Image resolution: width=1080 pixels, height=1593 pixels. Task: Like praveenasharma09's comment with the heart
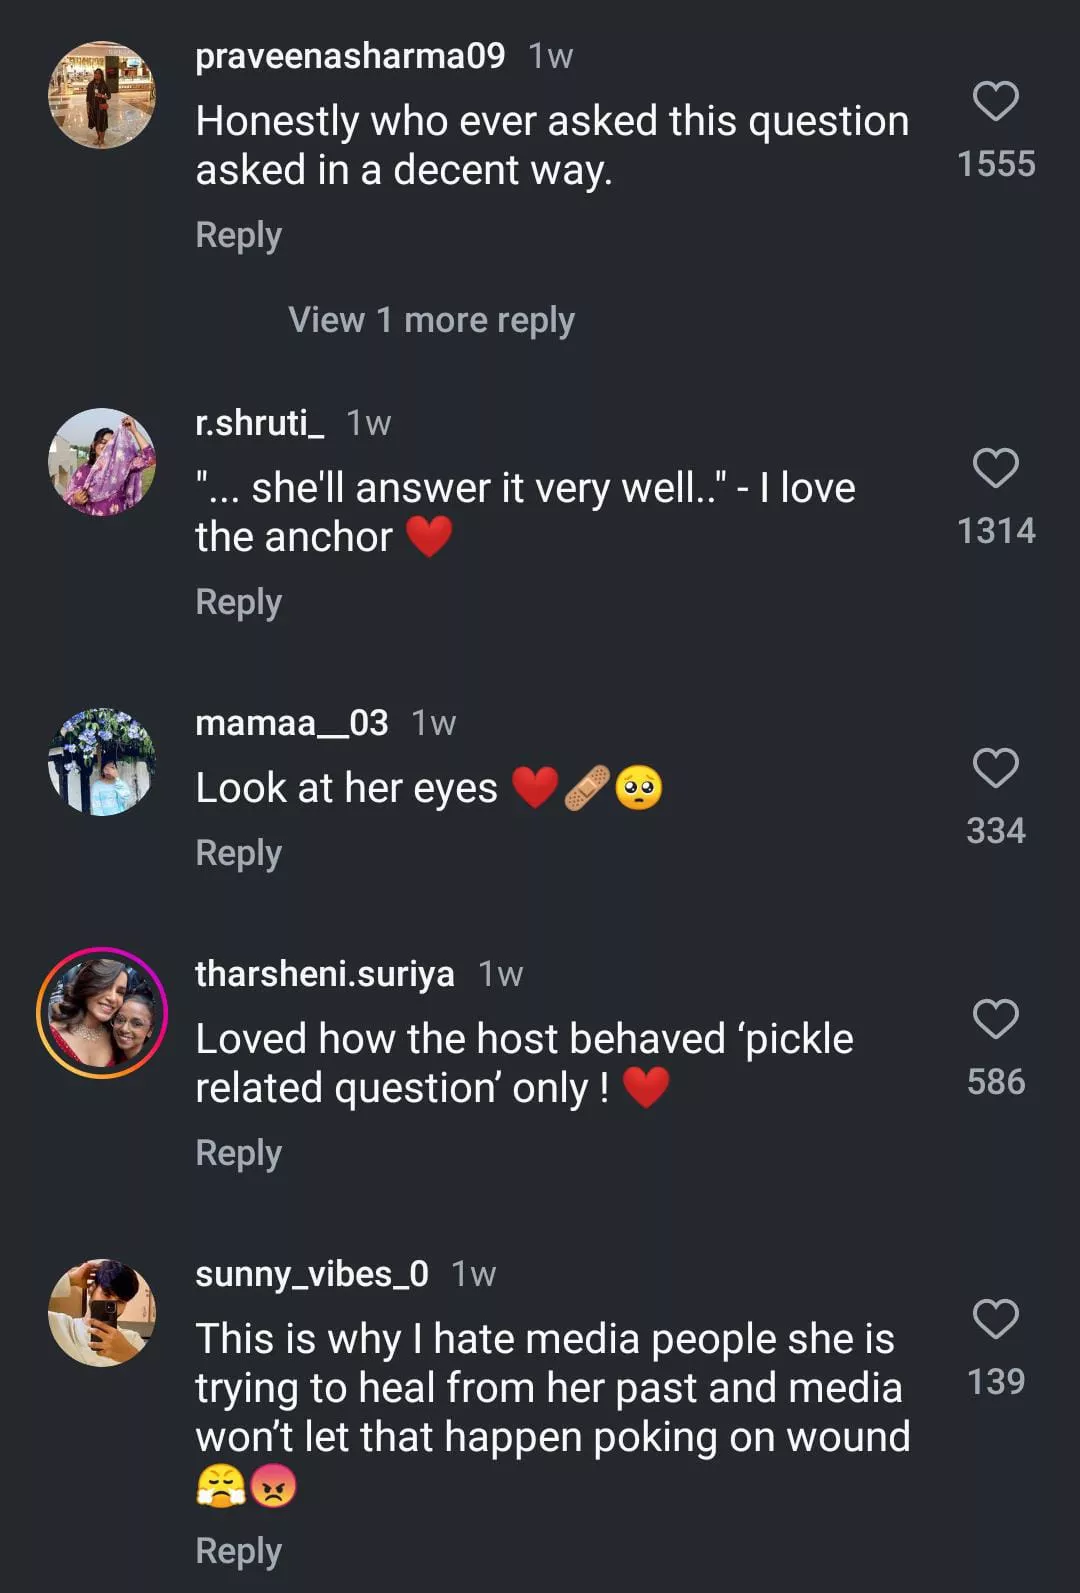click(995, 101)
